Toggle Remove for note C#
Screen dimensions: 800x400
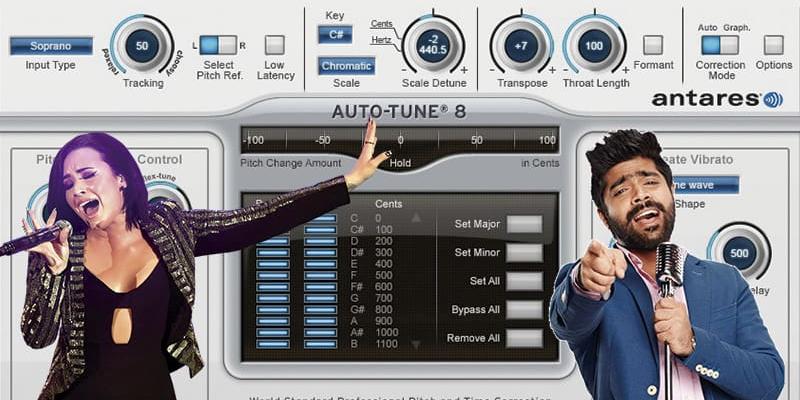click(x=320, y=230)
